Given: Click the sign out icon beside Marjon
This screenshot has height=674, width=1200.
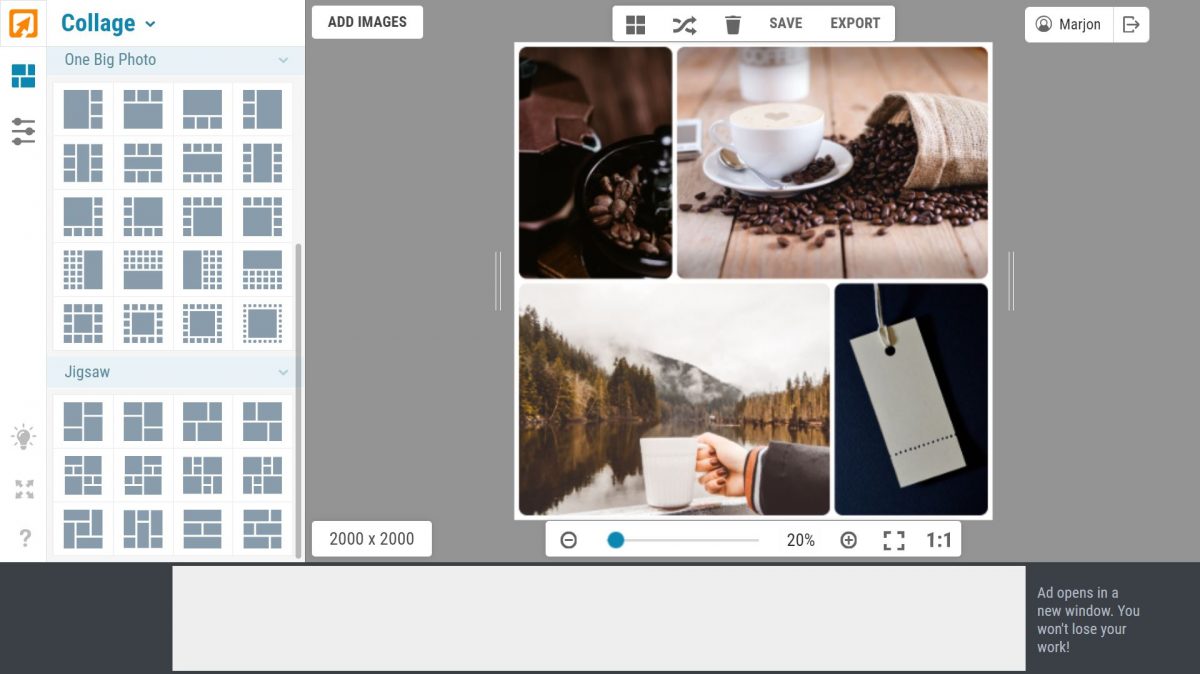Looking at the screenshot, I should coord(1131,24).
